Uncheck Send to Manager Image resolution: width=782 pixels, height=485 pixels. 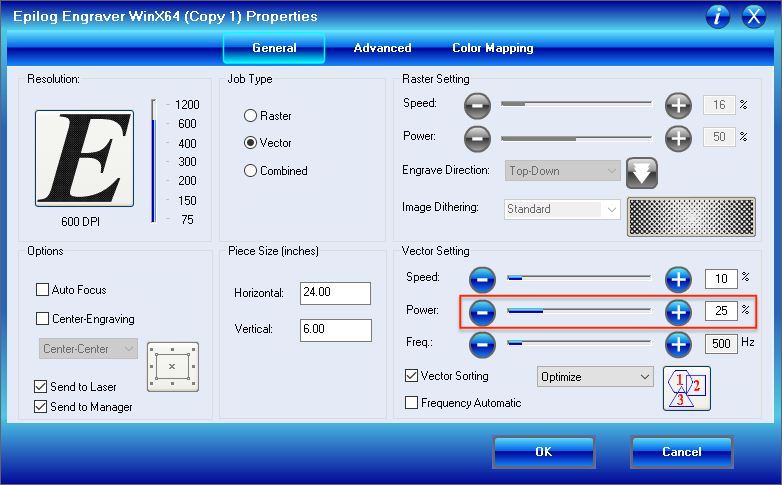(x=40, y=407)
